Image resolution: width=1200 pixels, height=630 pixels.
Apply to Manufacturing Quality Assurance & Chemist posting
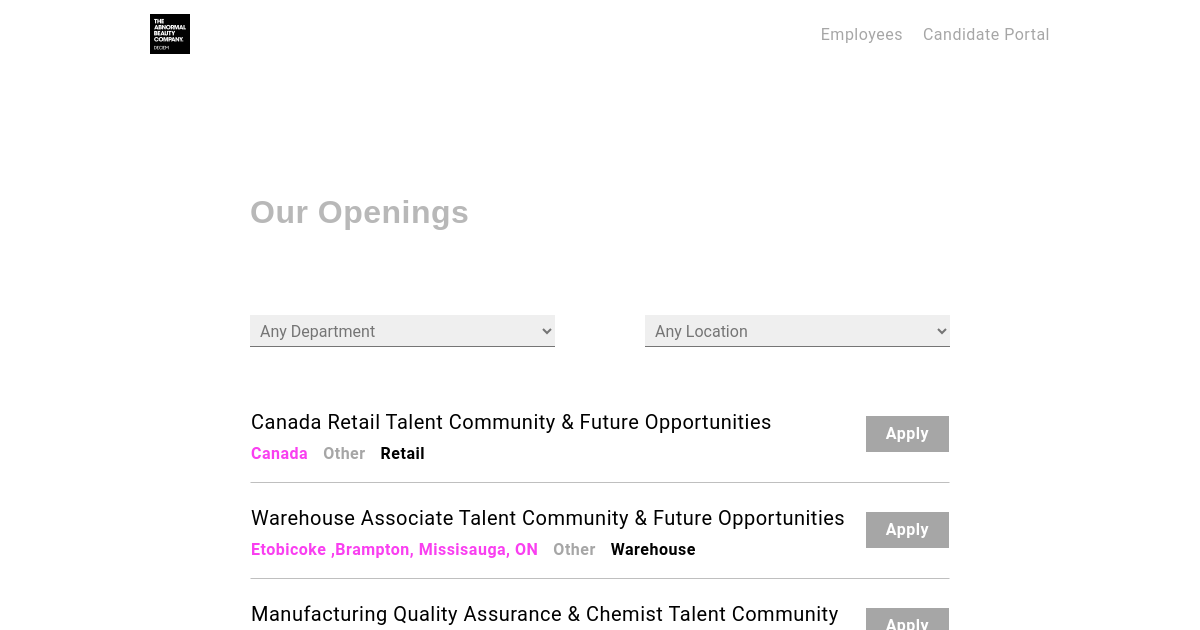click(907, 621)
